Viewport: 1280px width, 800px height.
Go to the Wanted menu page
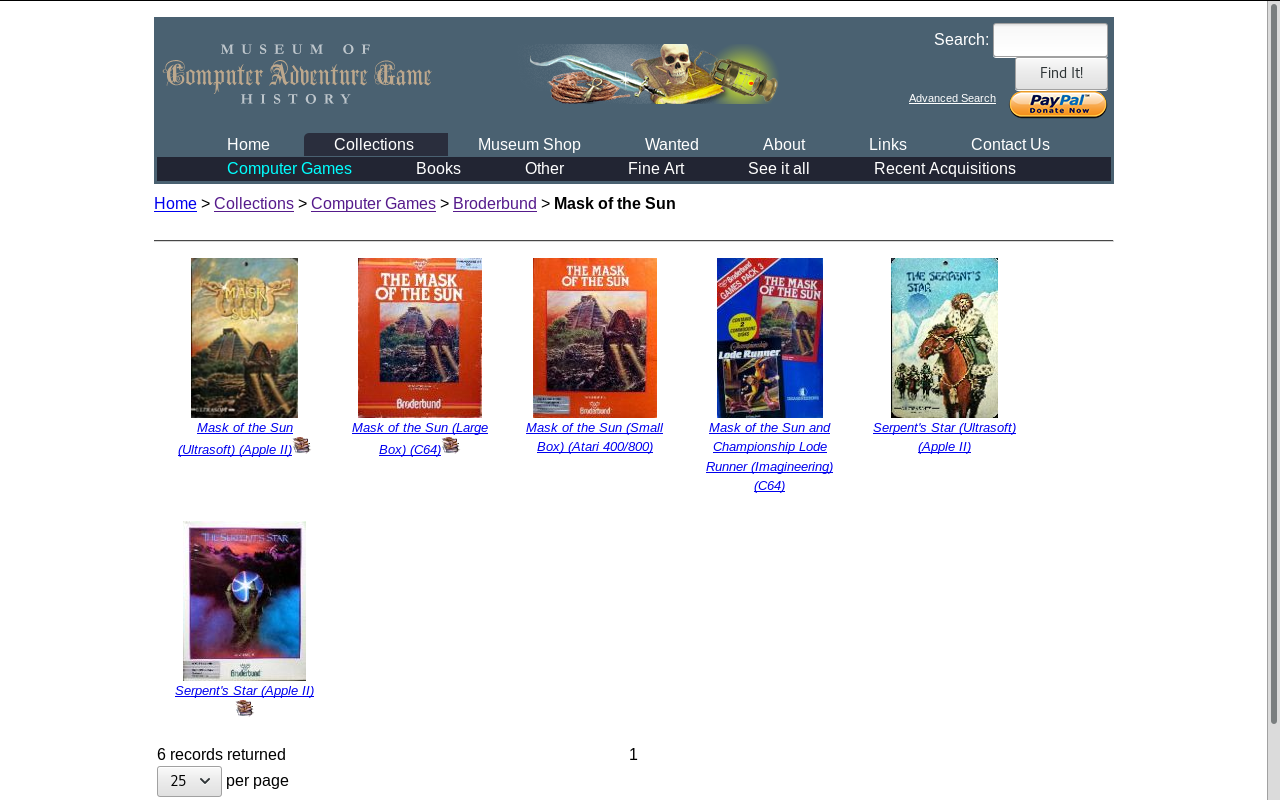[671, 145]
